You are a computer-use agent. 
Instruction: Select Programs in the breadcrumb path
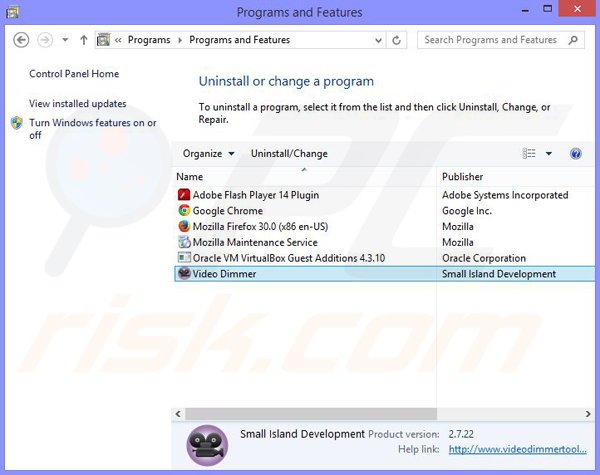(x=149, y=40)
